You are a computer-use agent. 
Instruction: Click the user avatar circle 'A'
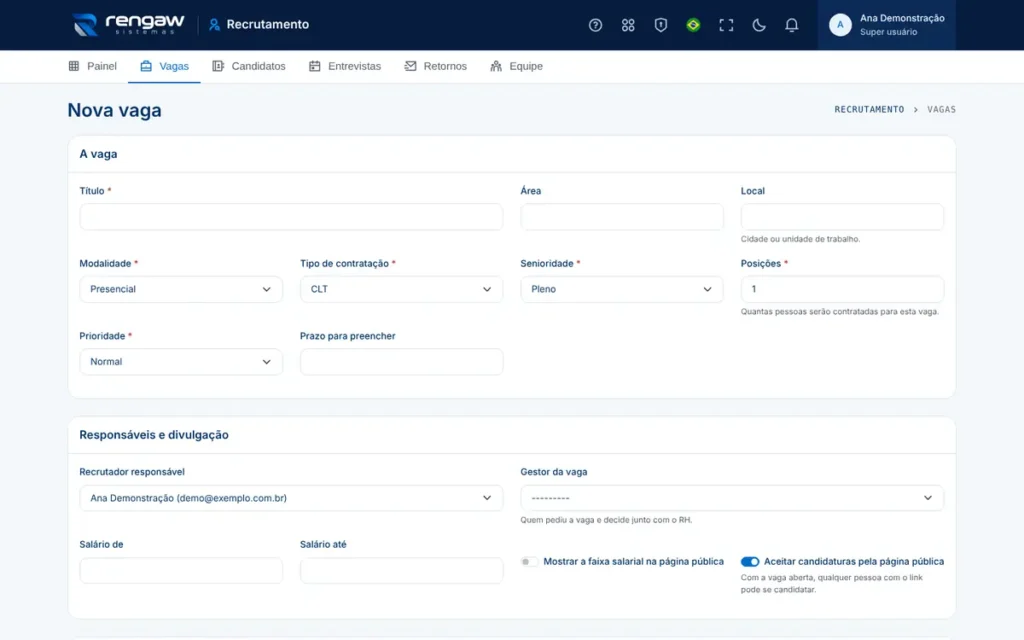coord(840,25)
